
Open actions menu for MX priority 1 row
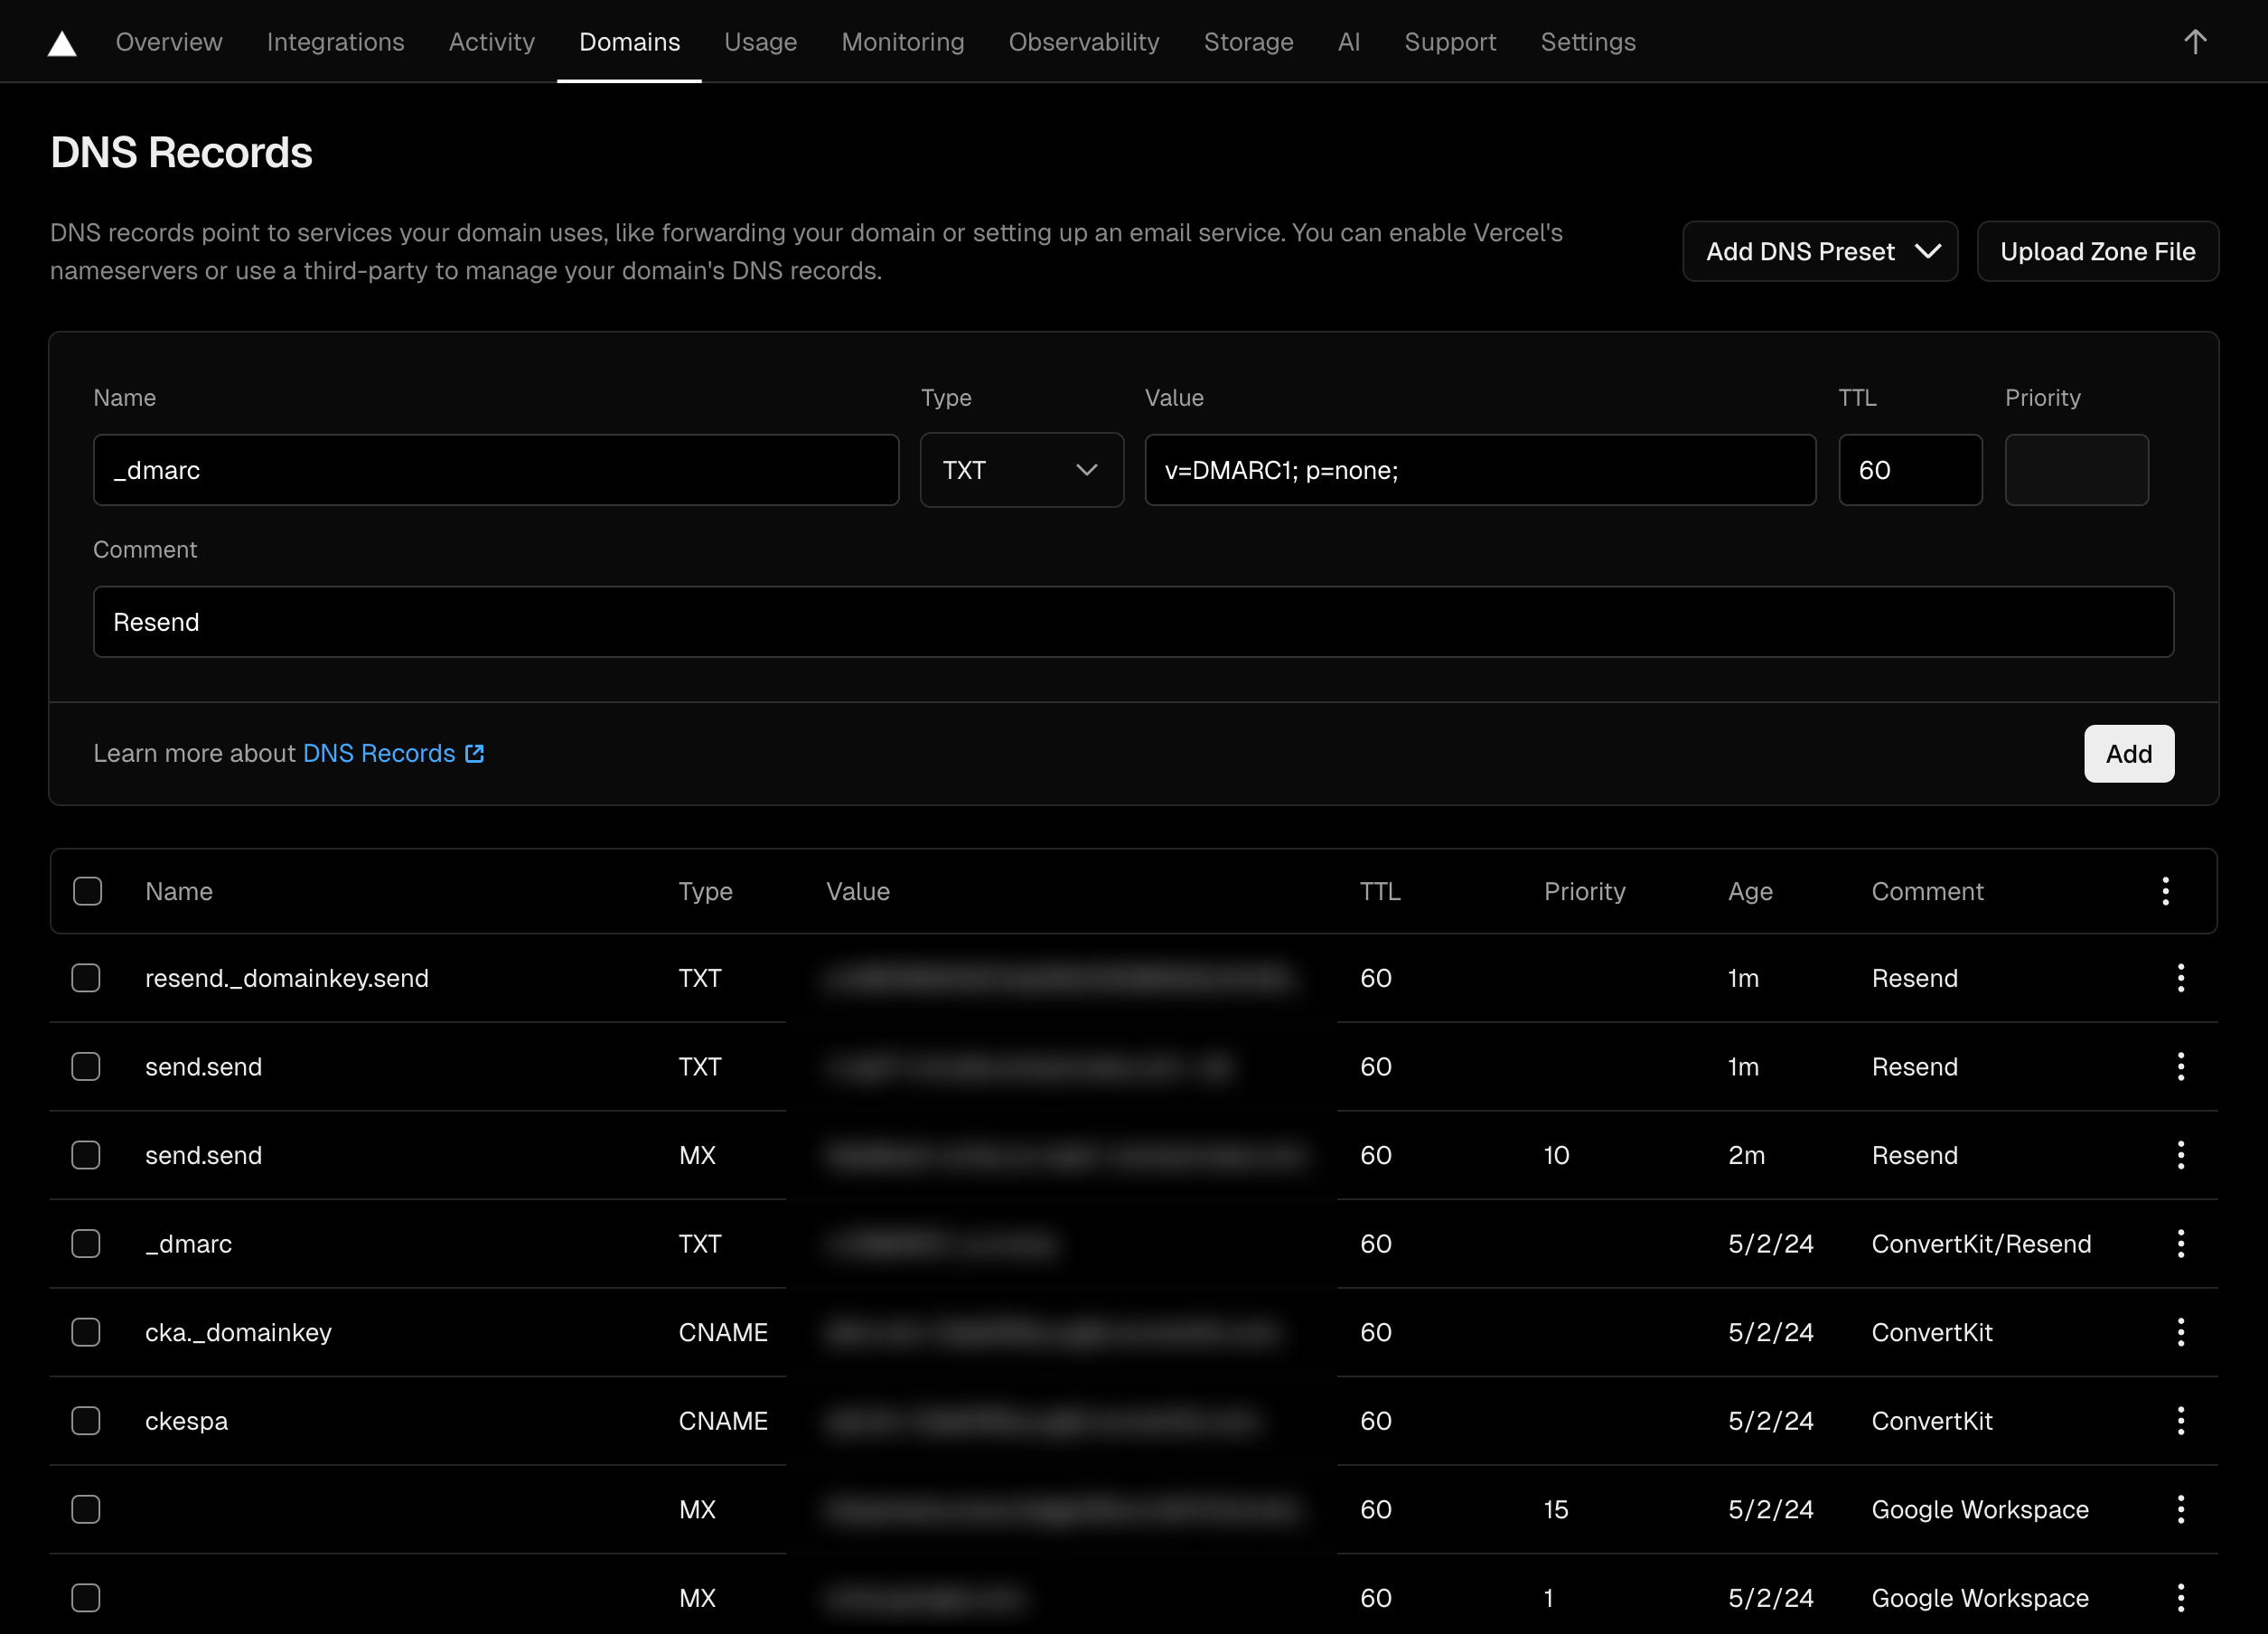click(2180, 1597)
